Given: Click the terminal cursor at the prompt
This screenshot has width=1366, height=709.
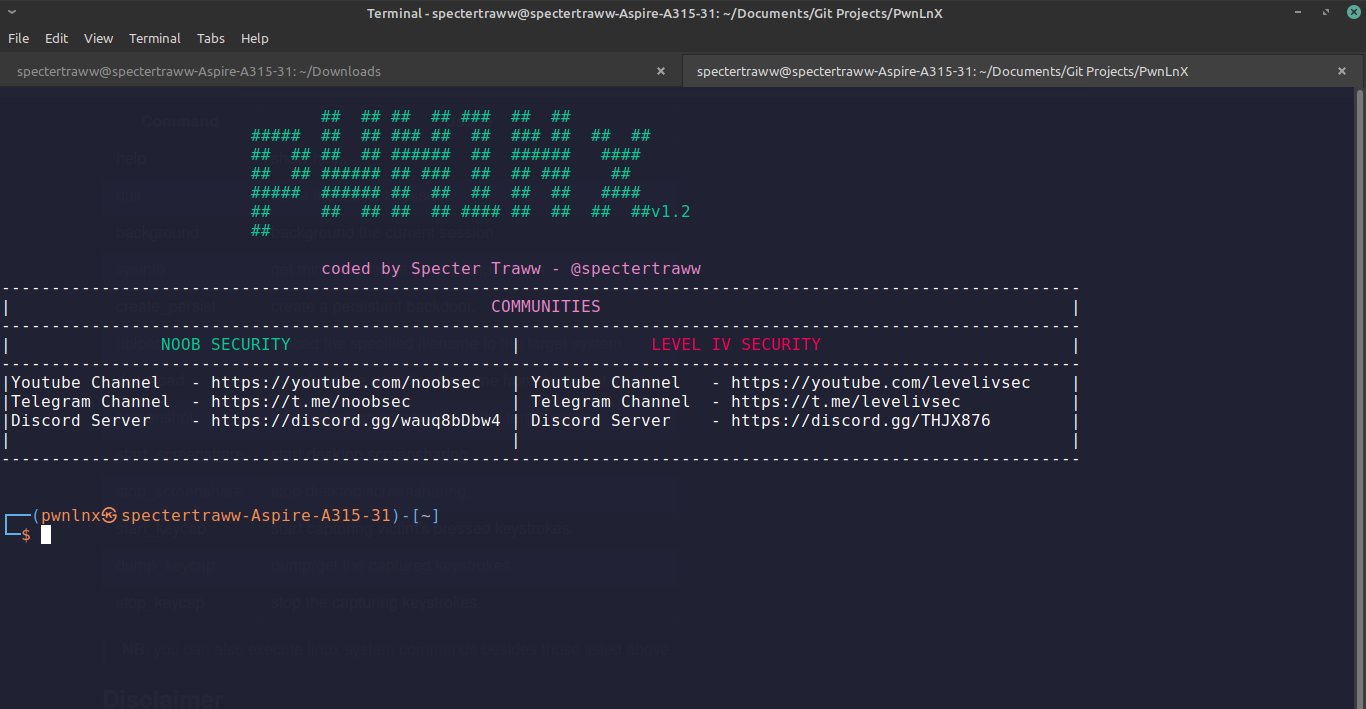Looking at the screenshot, I should [45, 534].
